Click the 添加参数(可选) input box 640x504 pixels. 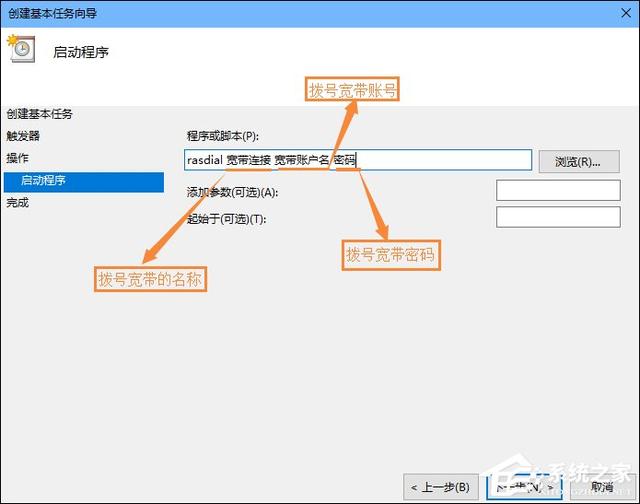[557, 191]
